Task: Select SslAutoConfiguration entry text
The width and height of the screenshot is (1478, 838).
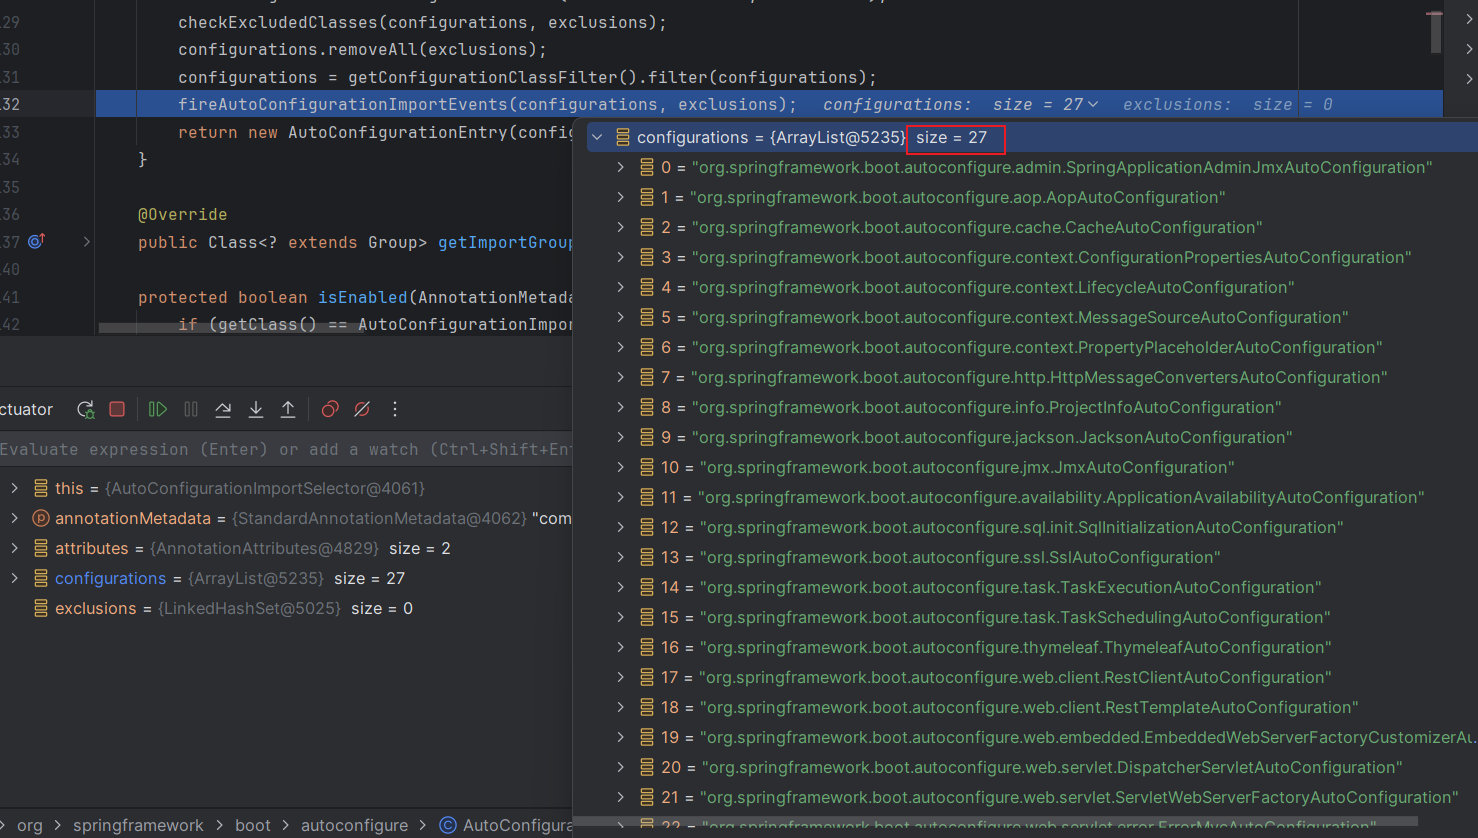Action: [x=960, y=557]
